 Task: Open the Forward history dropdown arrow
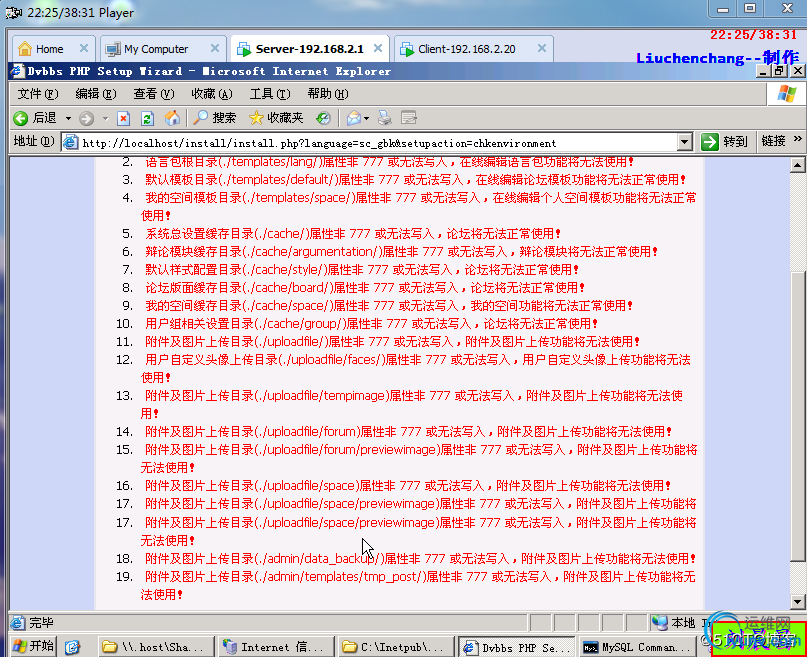106,119
